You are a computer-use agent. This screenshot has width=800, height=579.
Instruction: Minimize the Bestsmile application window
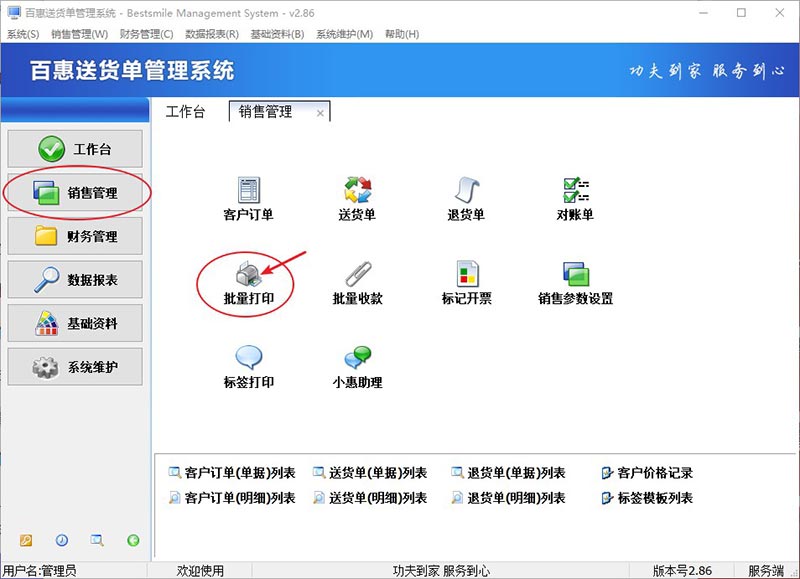704,13
